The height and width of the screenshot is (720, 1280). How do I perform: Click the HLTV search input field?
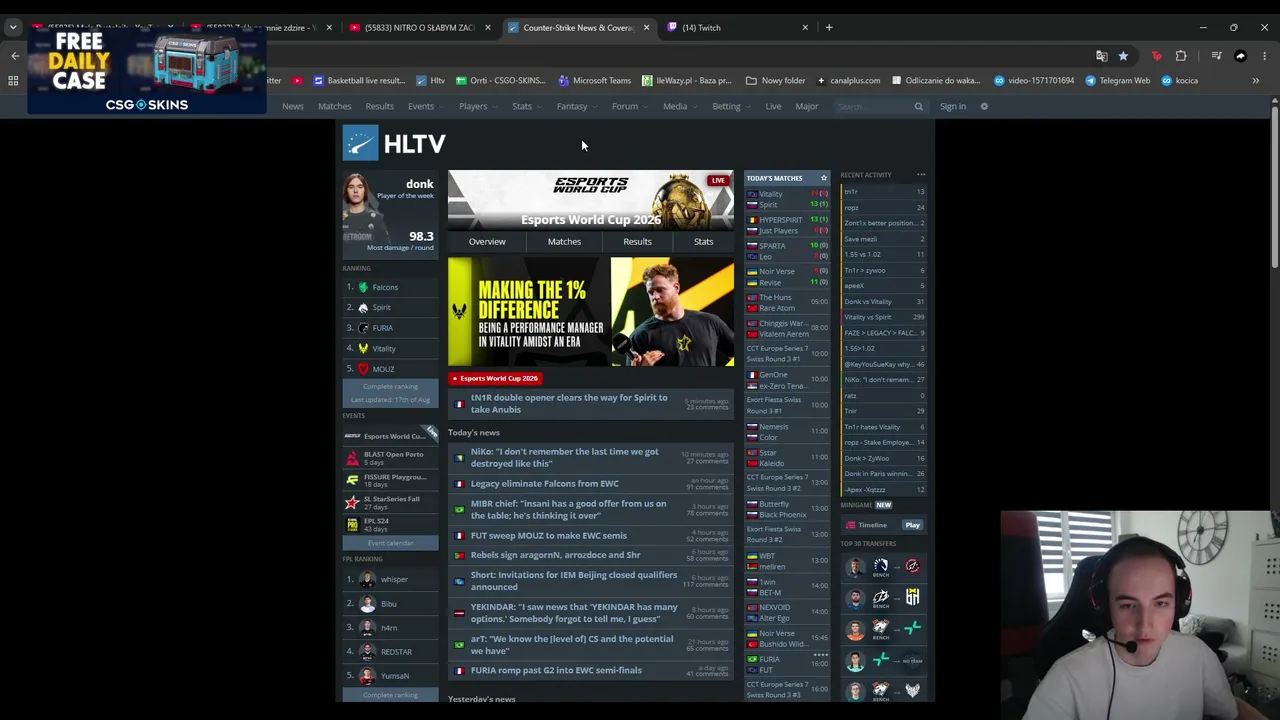coord(872,106)
